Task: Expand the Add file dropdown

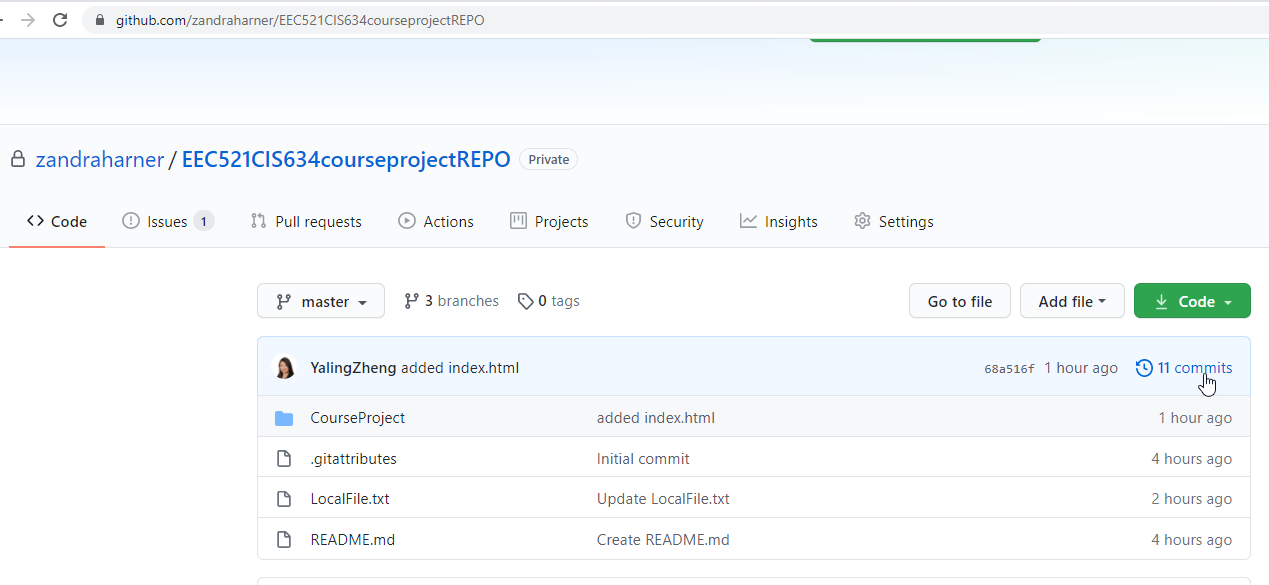Action: point(1072,300)
